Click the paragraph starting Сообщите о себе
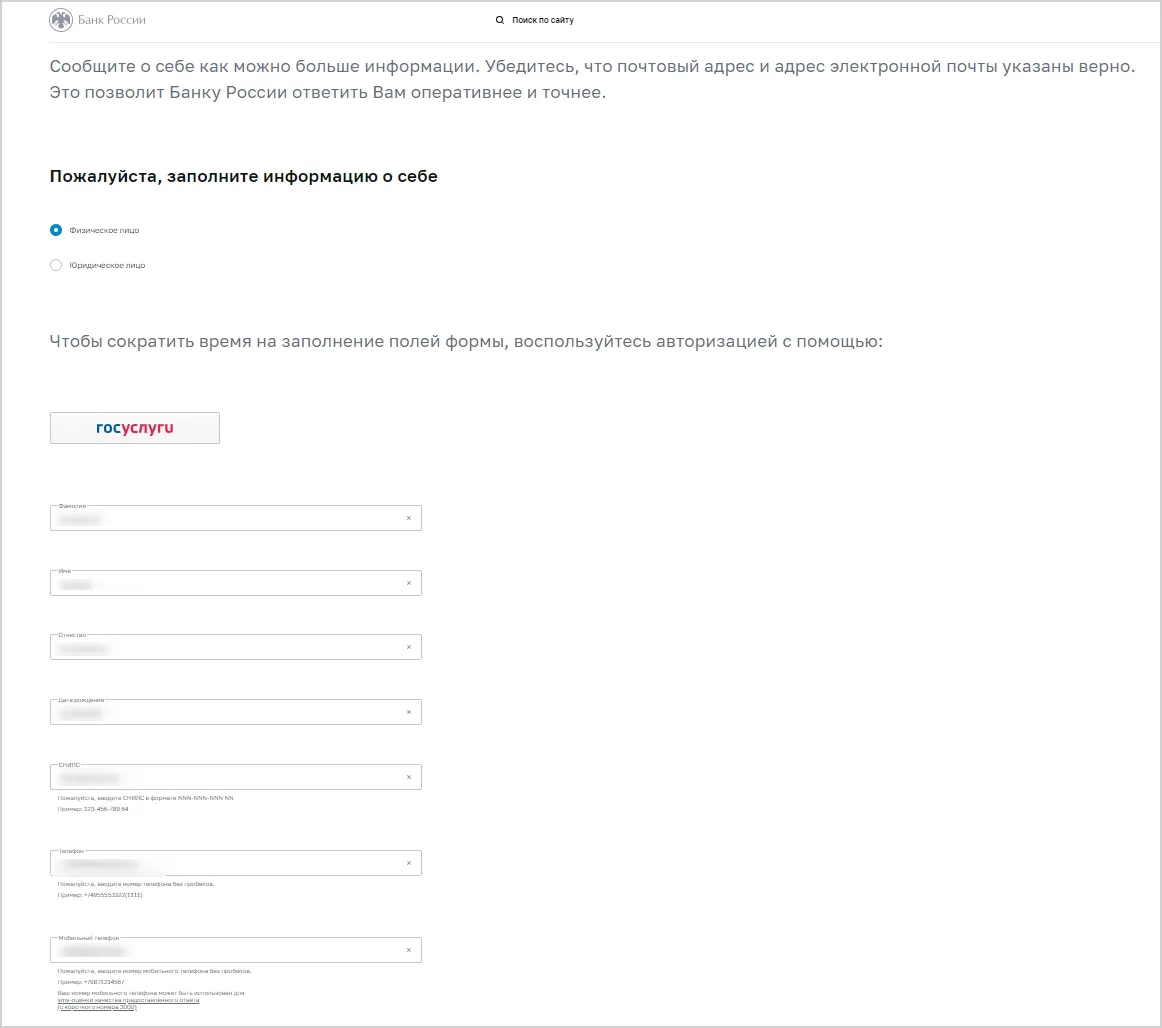 pos(592,79)
